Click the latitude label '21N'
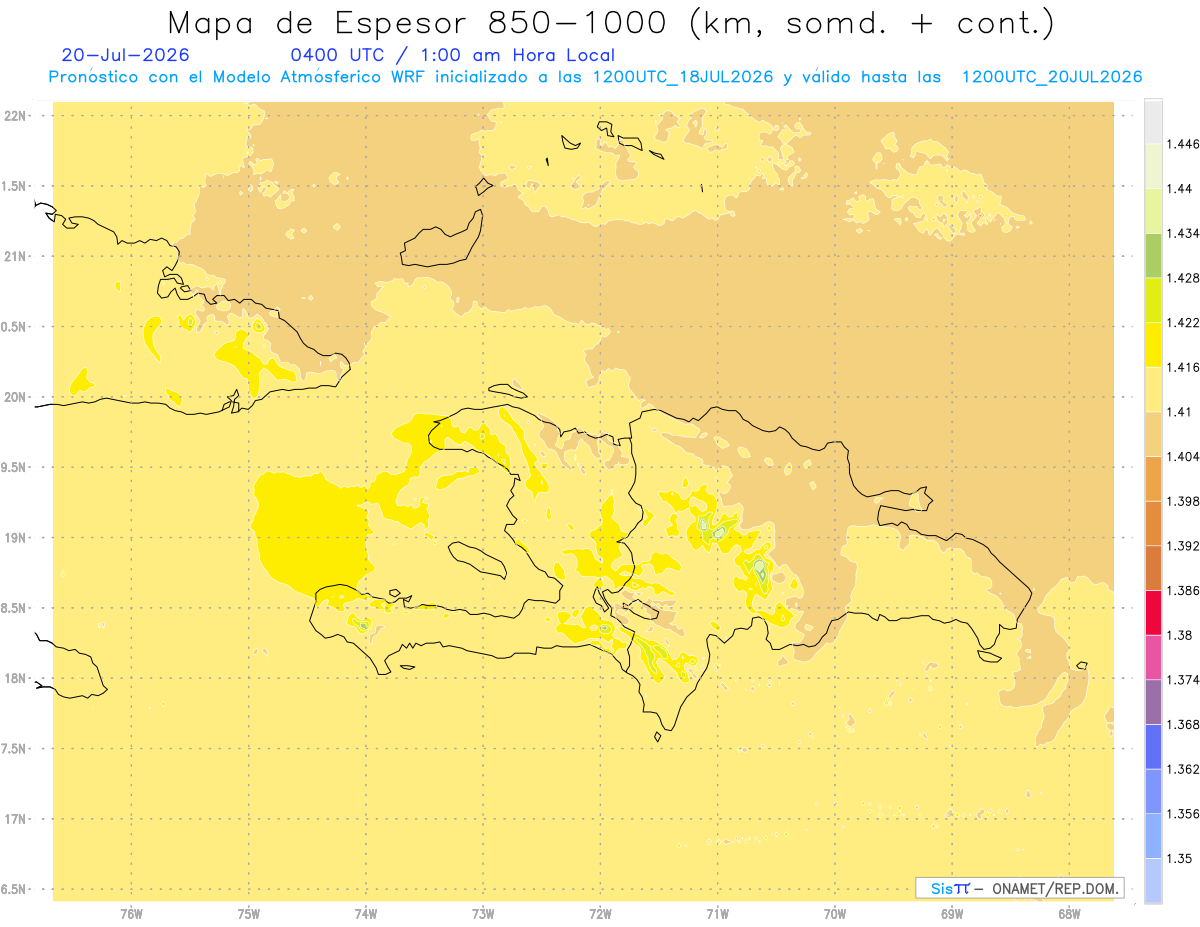1200x927 pixels. click(15, 256)
